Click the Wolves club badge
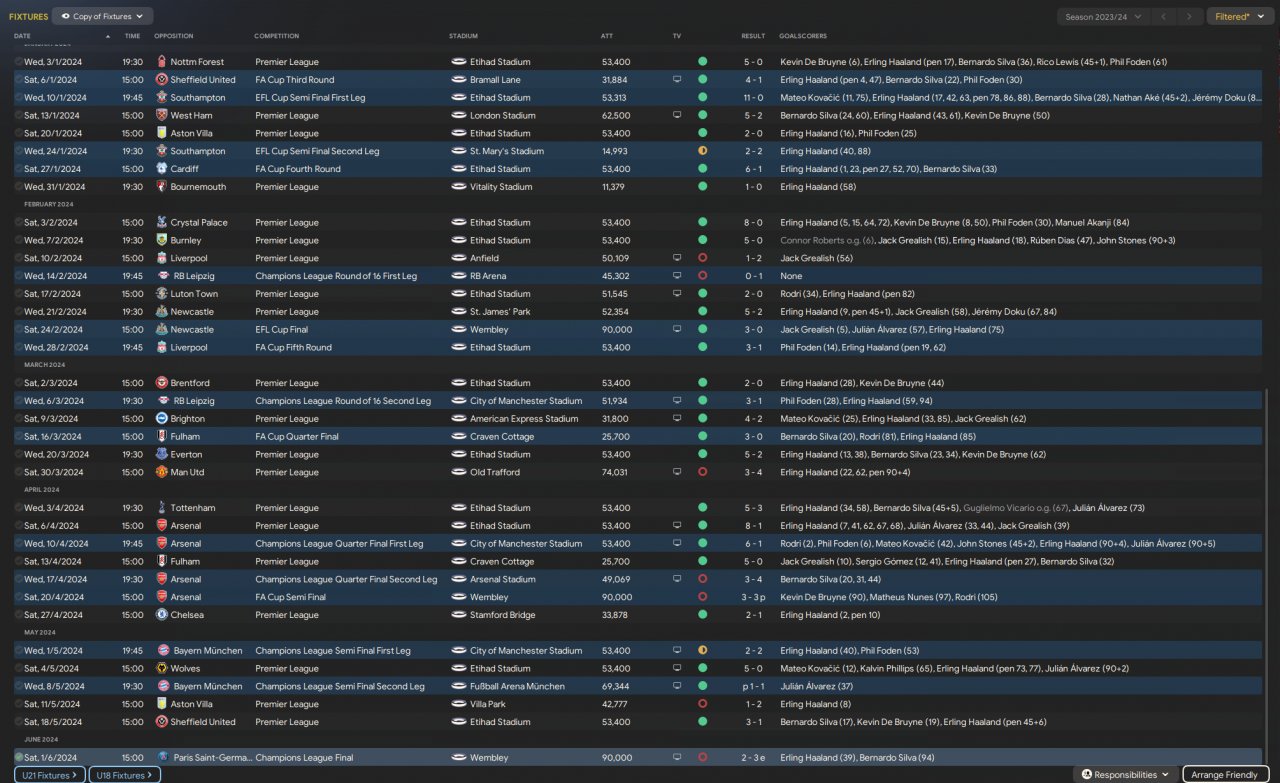1280x783 pixels. pyautogui.click(x=162, y=669)
